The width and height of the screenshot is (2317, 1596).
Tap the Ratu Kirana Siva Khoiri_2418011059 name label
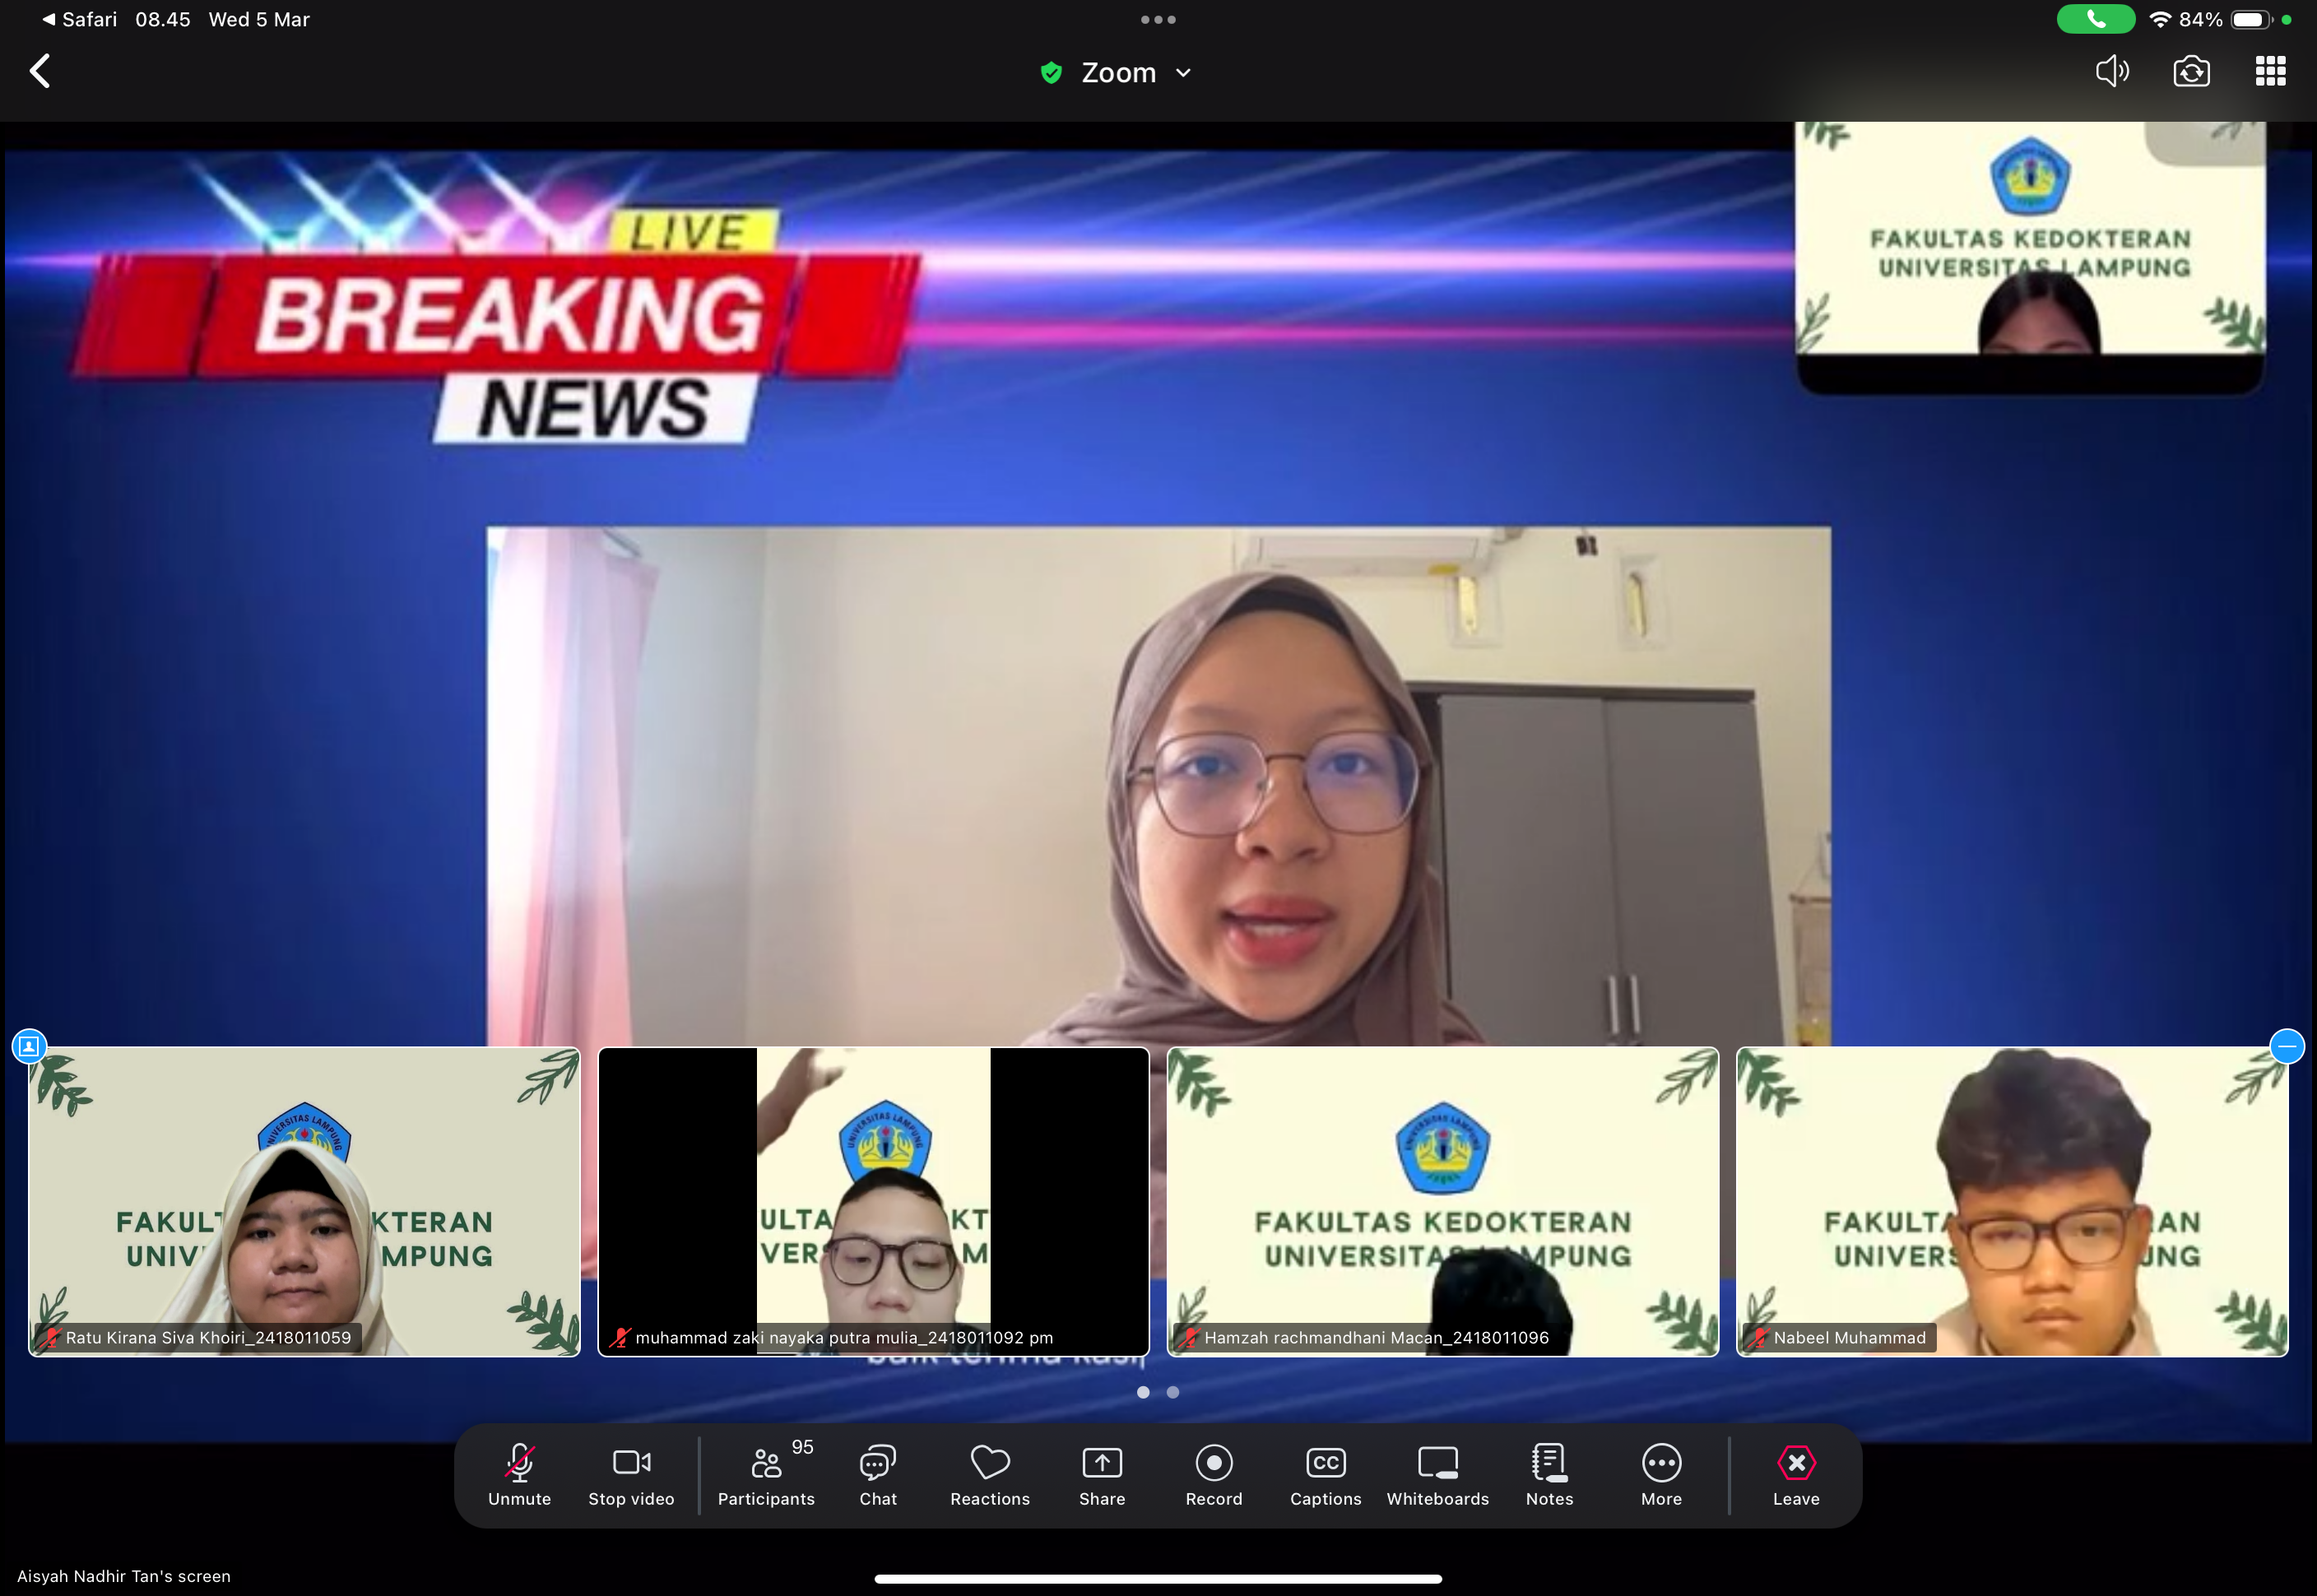[197, 1337]
